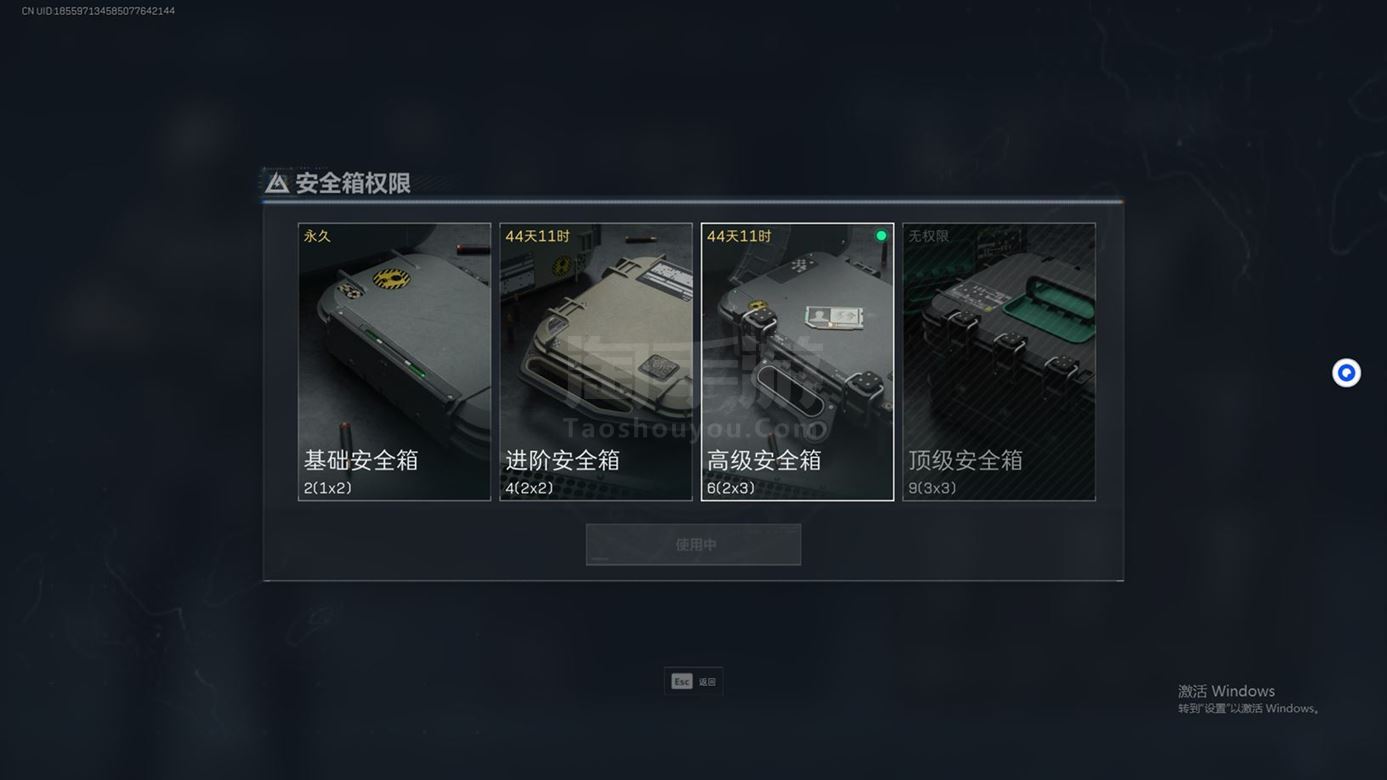Image resolution: width=1387 pixels, height=780 pixels.
Task: Click the 激活 Windows watermark text
Action: (x=1226, y=691)
